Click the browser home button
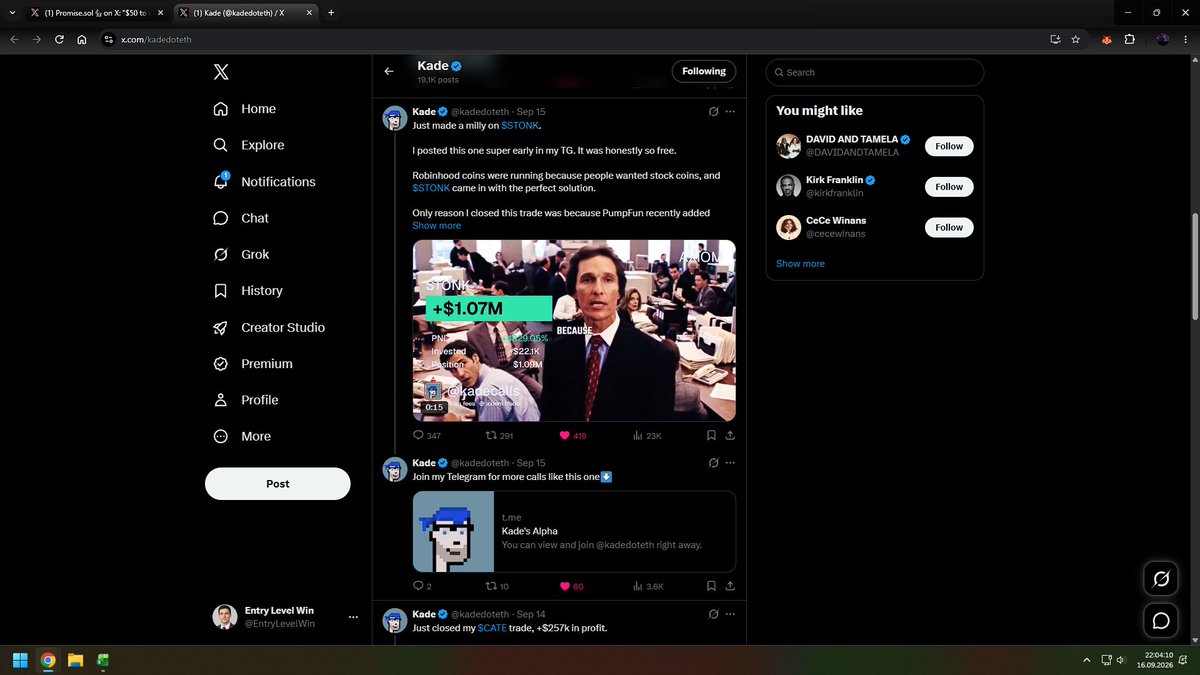Image resolution: width=1200 pixels, height=675 pixels. (81, 39)
